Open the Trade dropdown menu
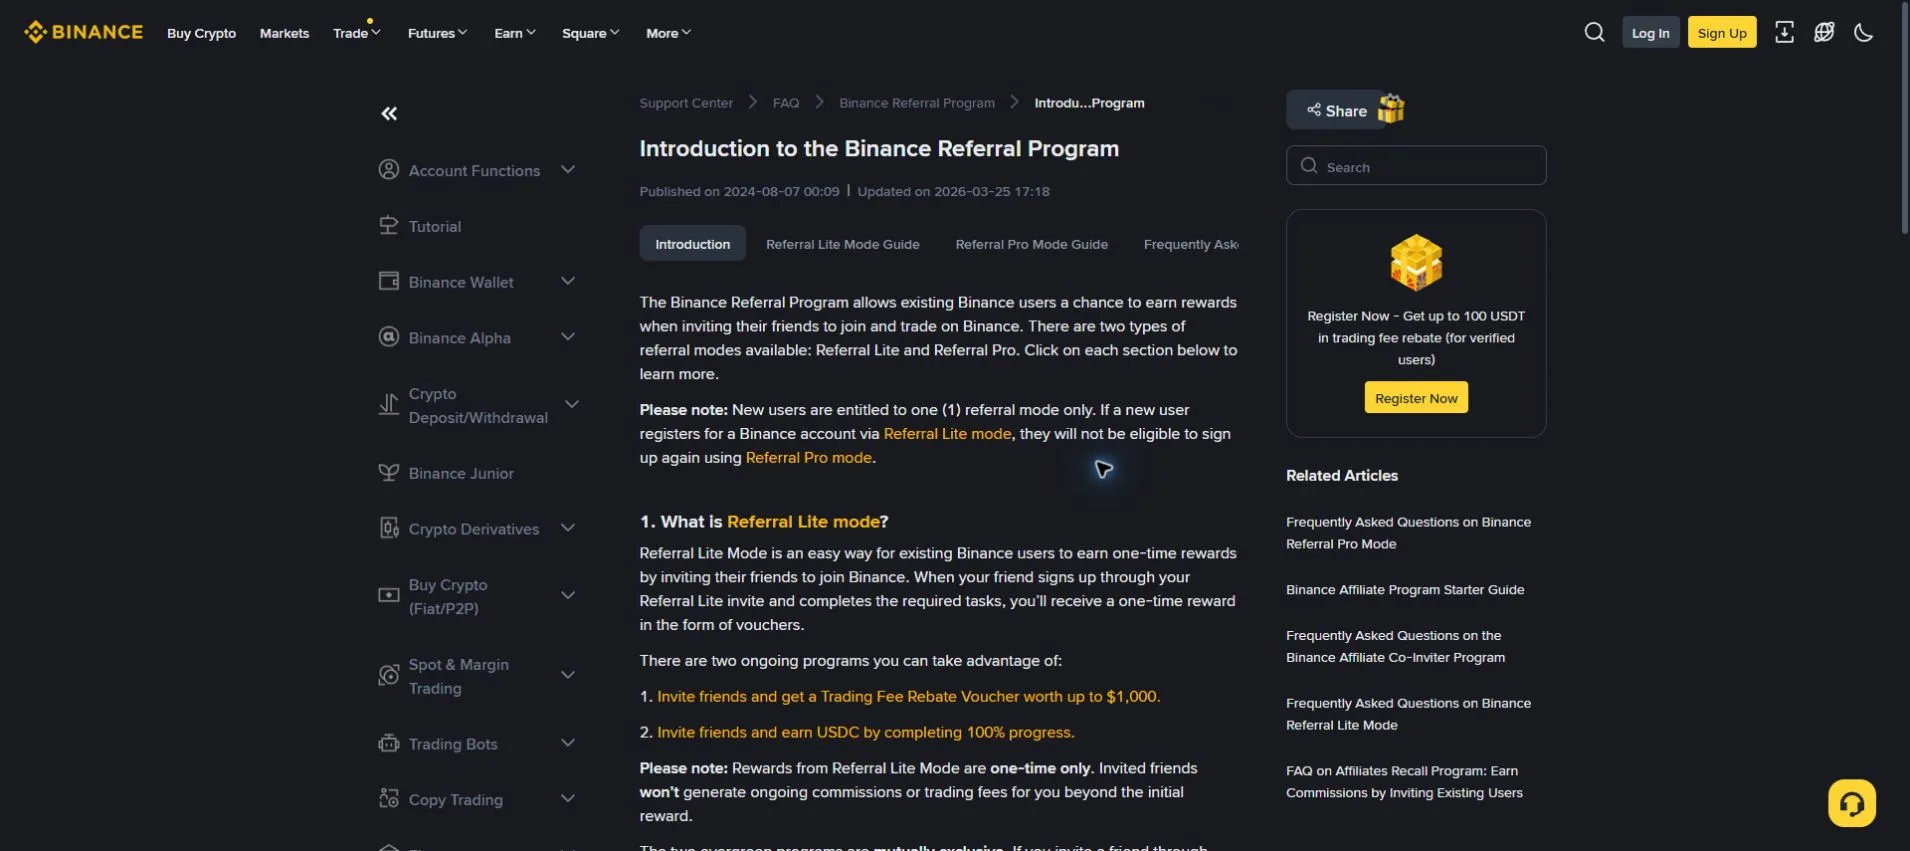 coord(357,33)
